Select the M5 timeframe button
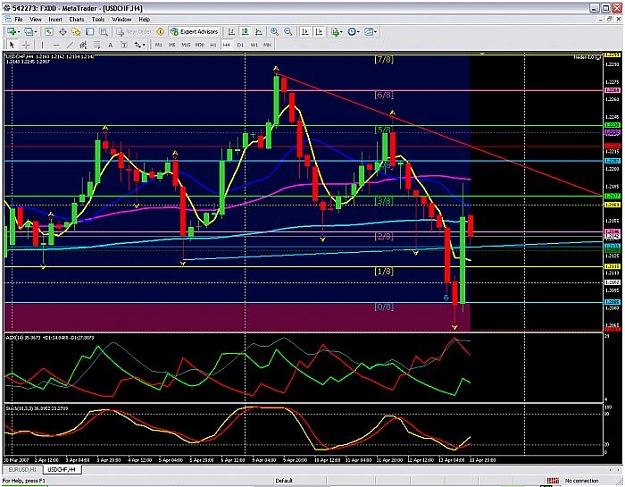625x487 pixels. pyautogui.click(x=172, y=45)
